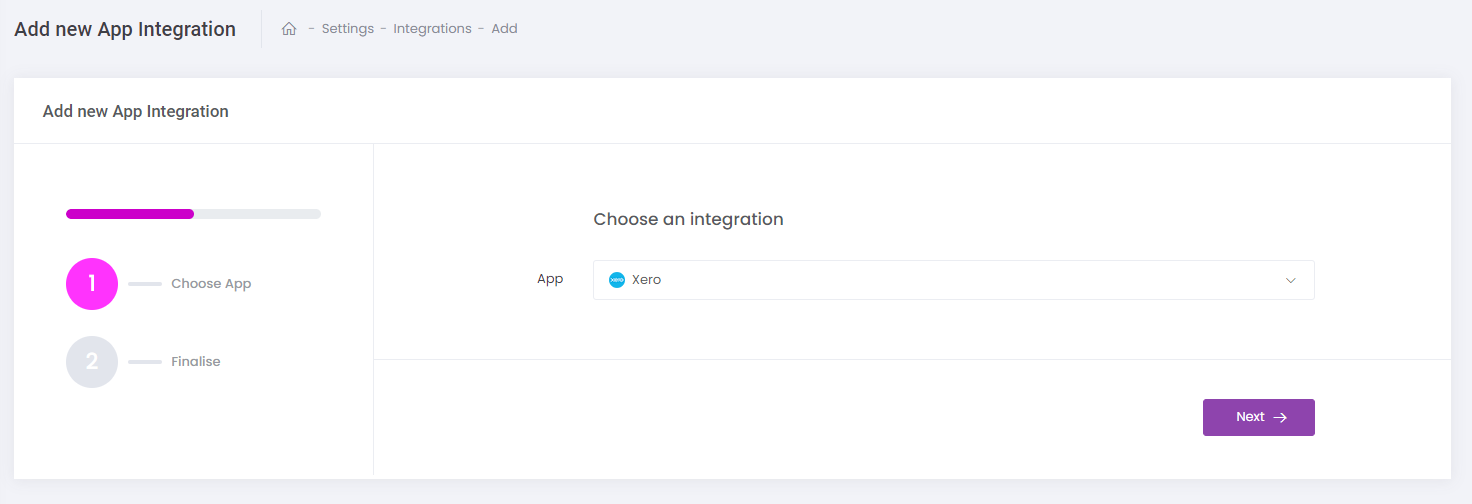Click the top page title text
Image resolution: width=1472 pixels, height=504 pixels.
(125, 29)
